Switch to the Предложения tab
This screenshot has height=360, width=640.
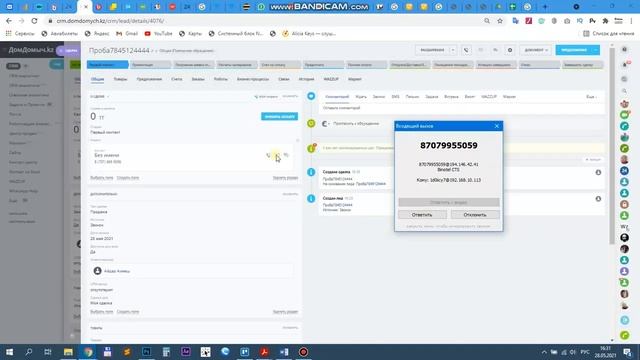pos(149,79)
